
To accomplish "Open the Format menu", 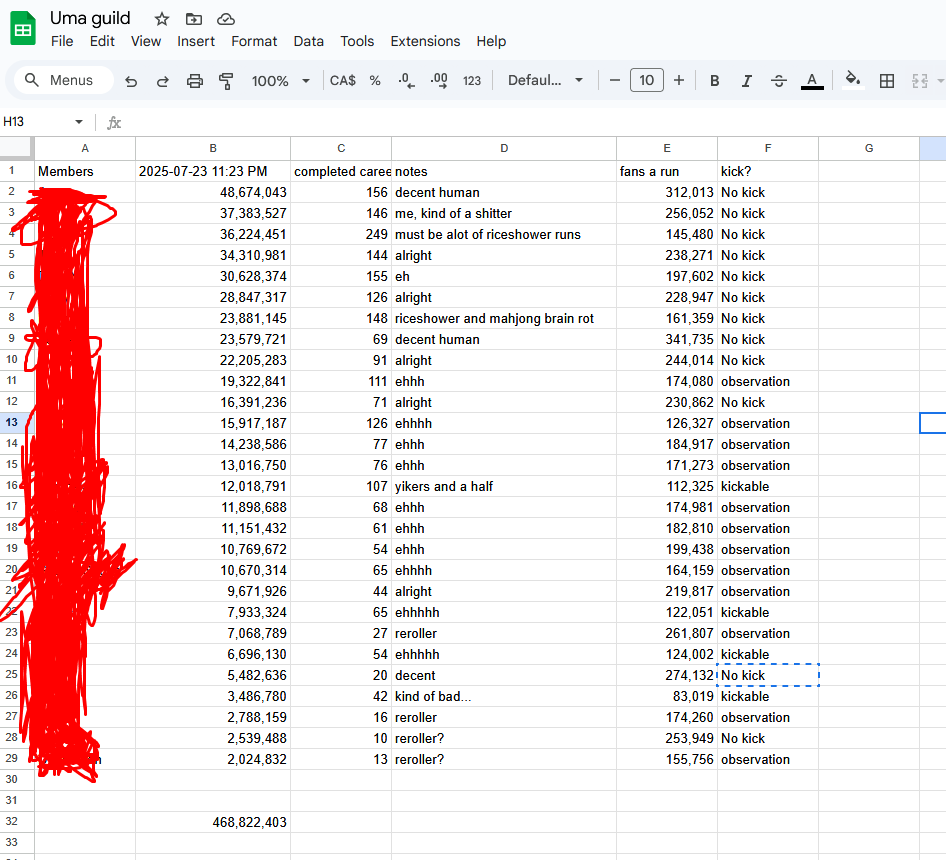I will click(x=254, y=41).
